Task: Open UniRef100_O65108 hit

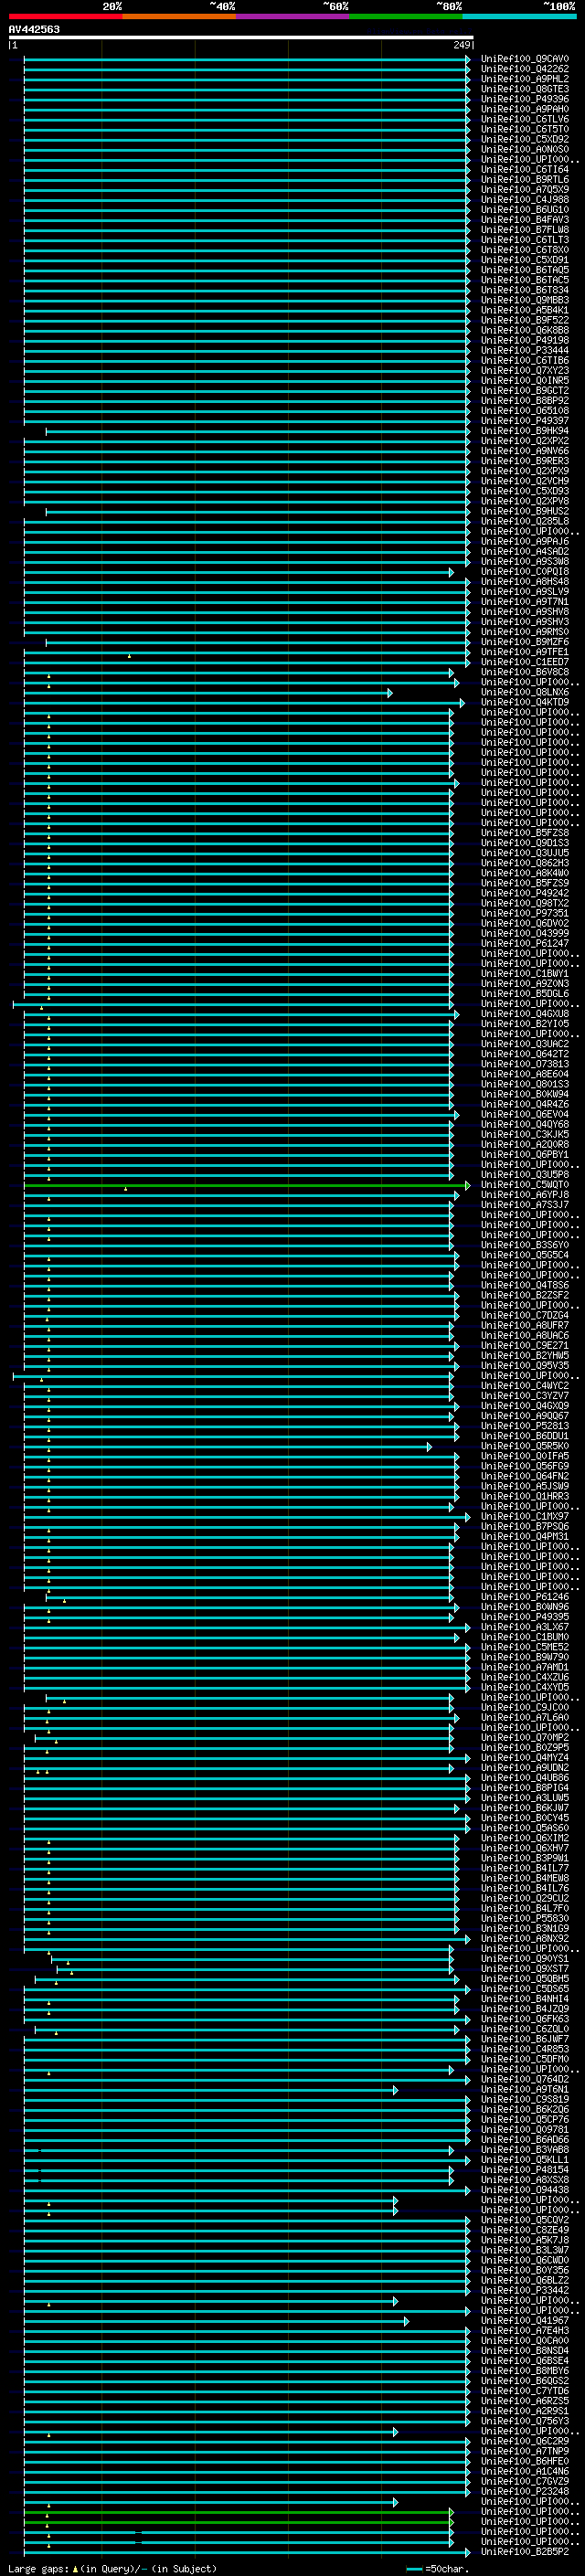Action: pos(524,411)
